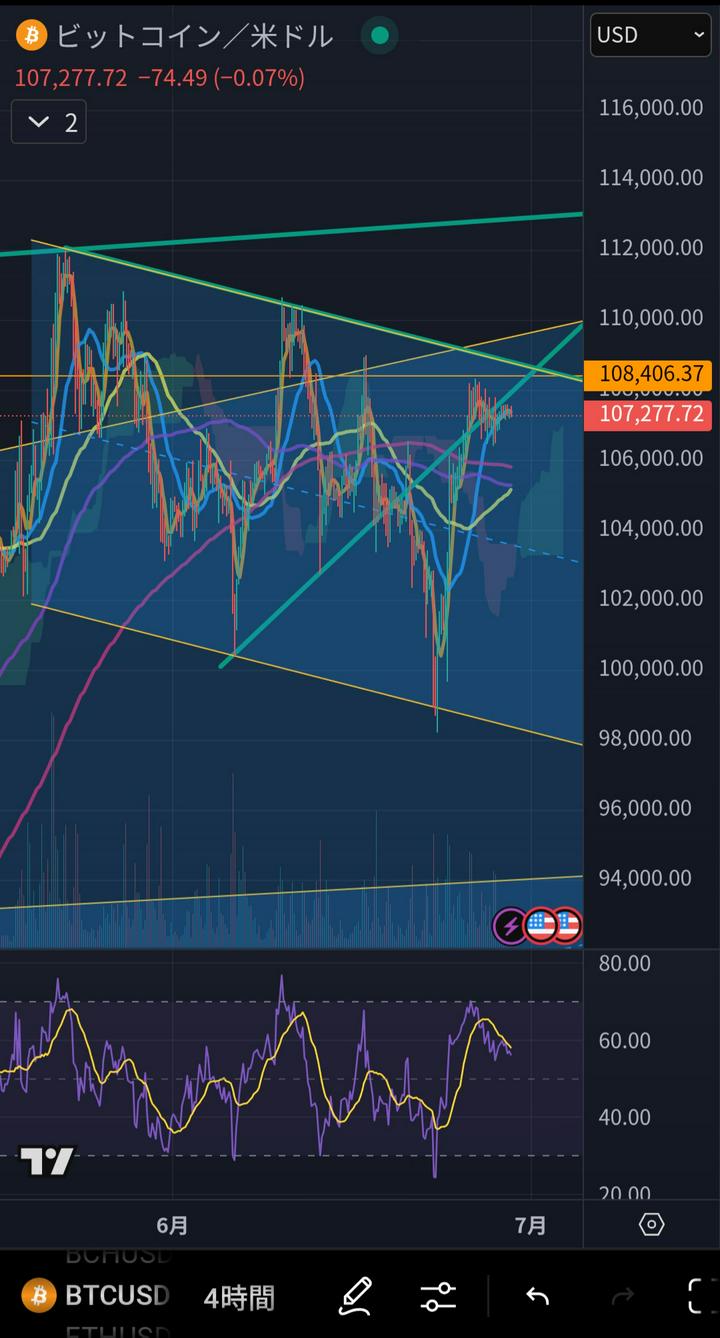The width and height of the screenshot is (720, 1338).
Task: Open chart settings via the hexagon icon
Action: click(651, 1225)
